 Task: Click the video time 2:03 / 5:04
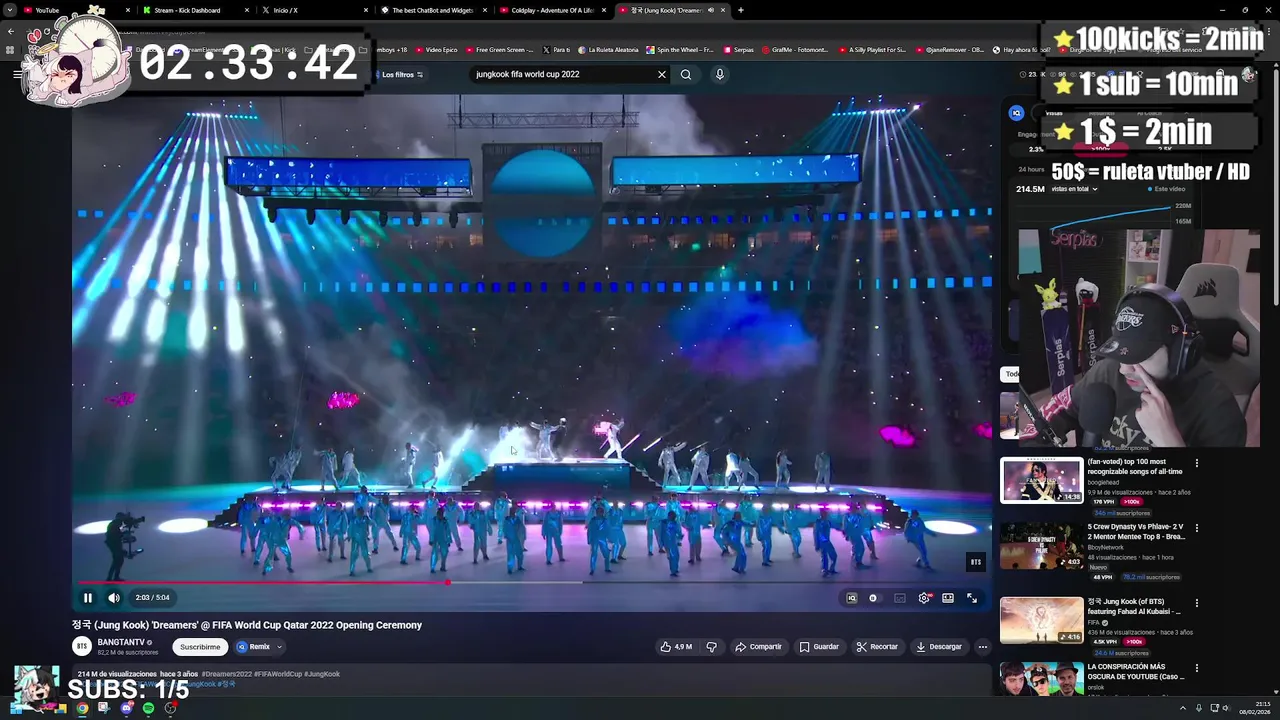152,598
